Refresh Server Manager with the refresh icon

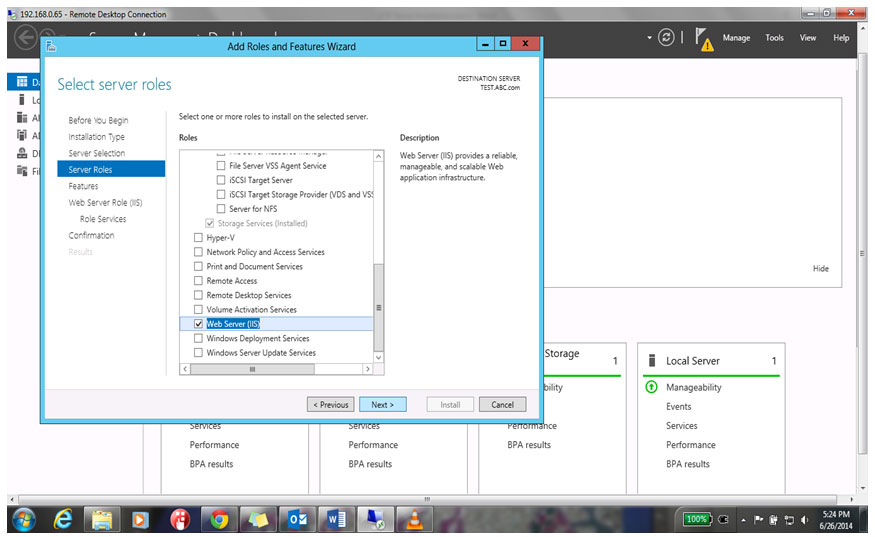pyautogui.click(x=666, y=37)
